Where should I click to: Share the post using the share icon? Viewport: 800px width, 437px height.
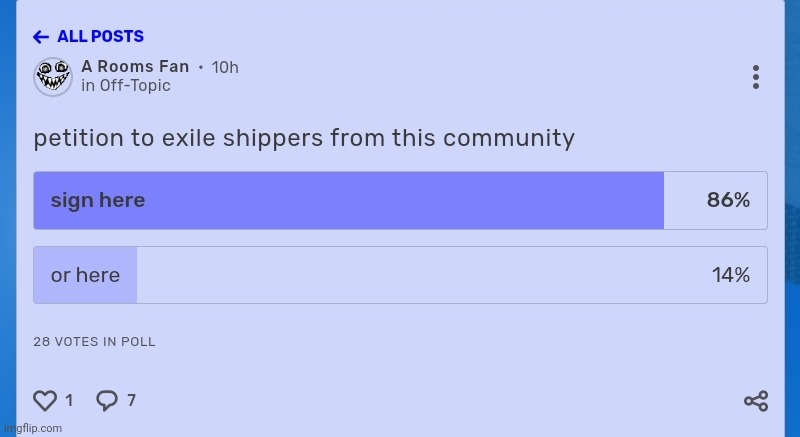coord(756,402)
